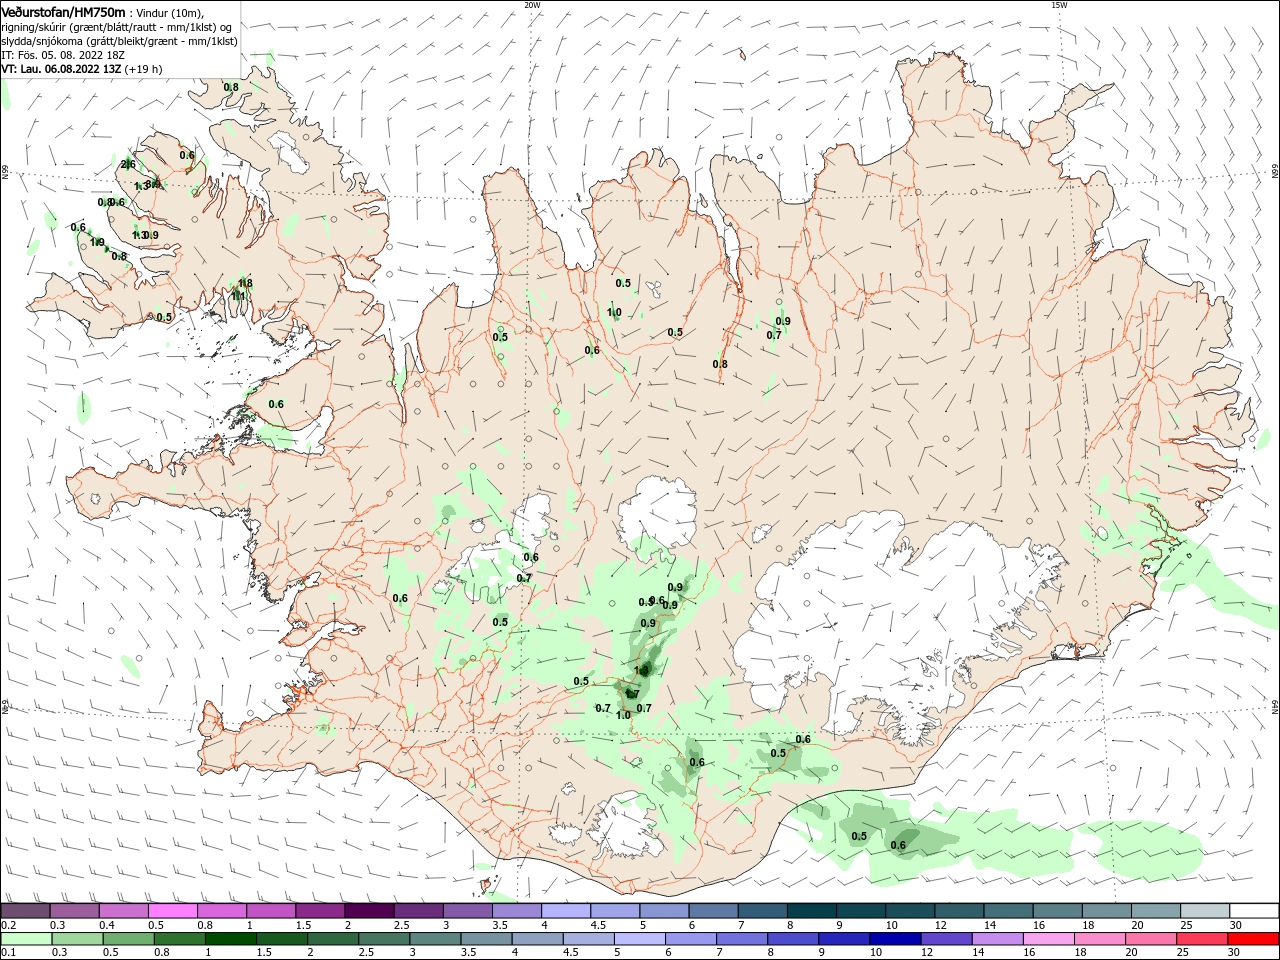Image resolution: width=1280 pixels, height=960 pixels.
Task: Select darkest green bottom legend swatch at 1
Action: point(230,939)
